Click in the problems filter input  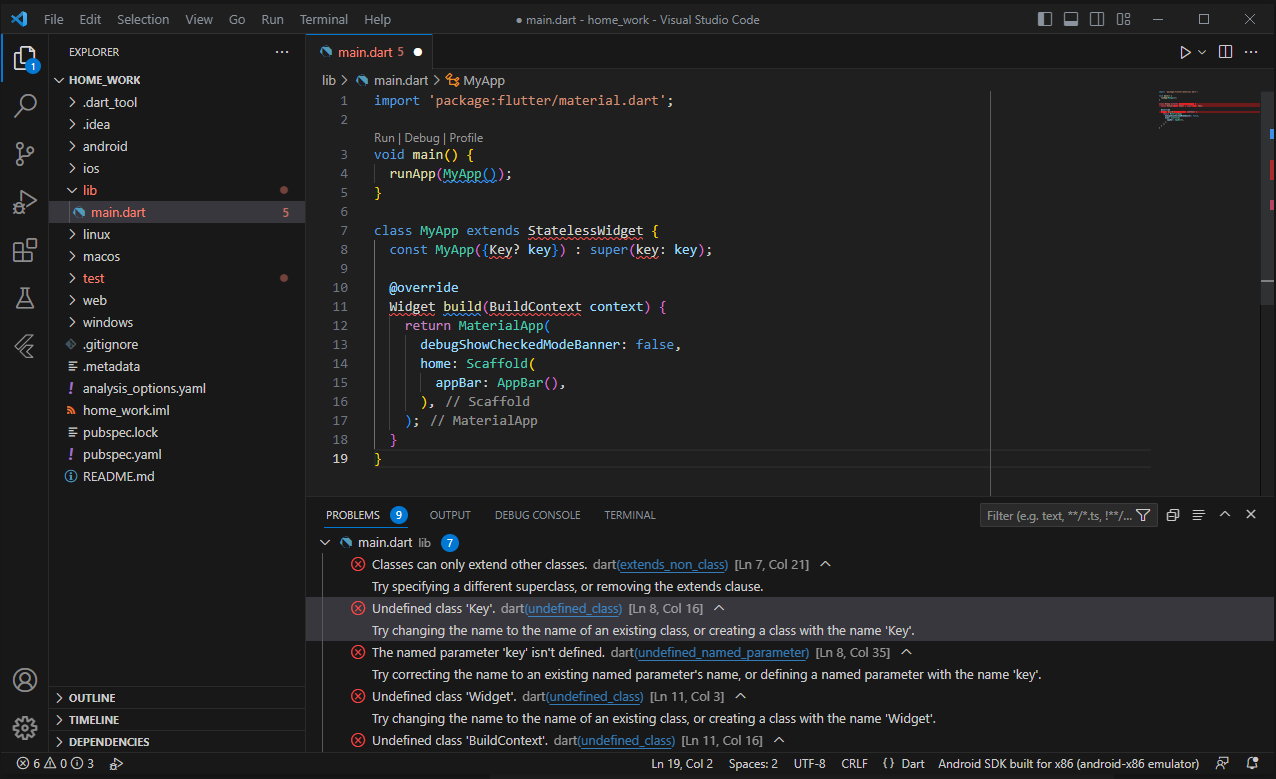tap(1058, 516)
